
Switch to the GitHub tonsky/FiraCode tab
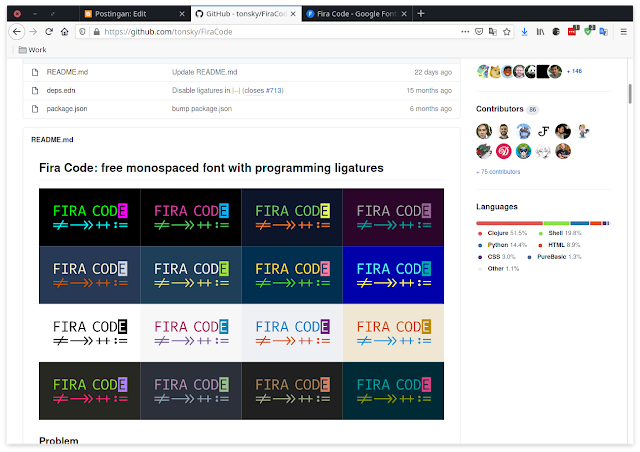click(x=246, y=14)
